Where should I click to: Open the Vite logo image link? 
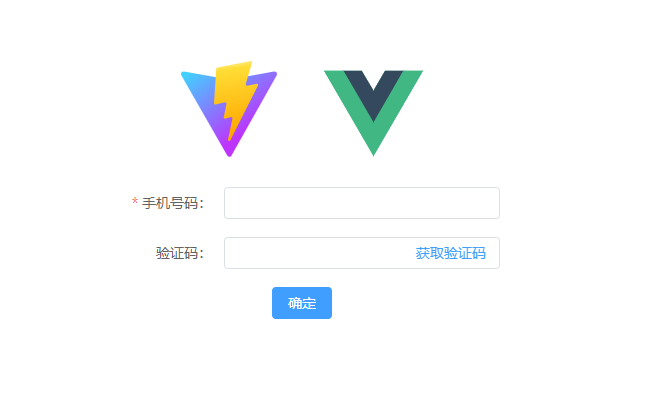coord(229,109)
